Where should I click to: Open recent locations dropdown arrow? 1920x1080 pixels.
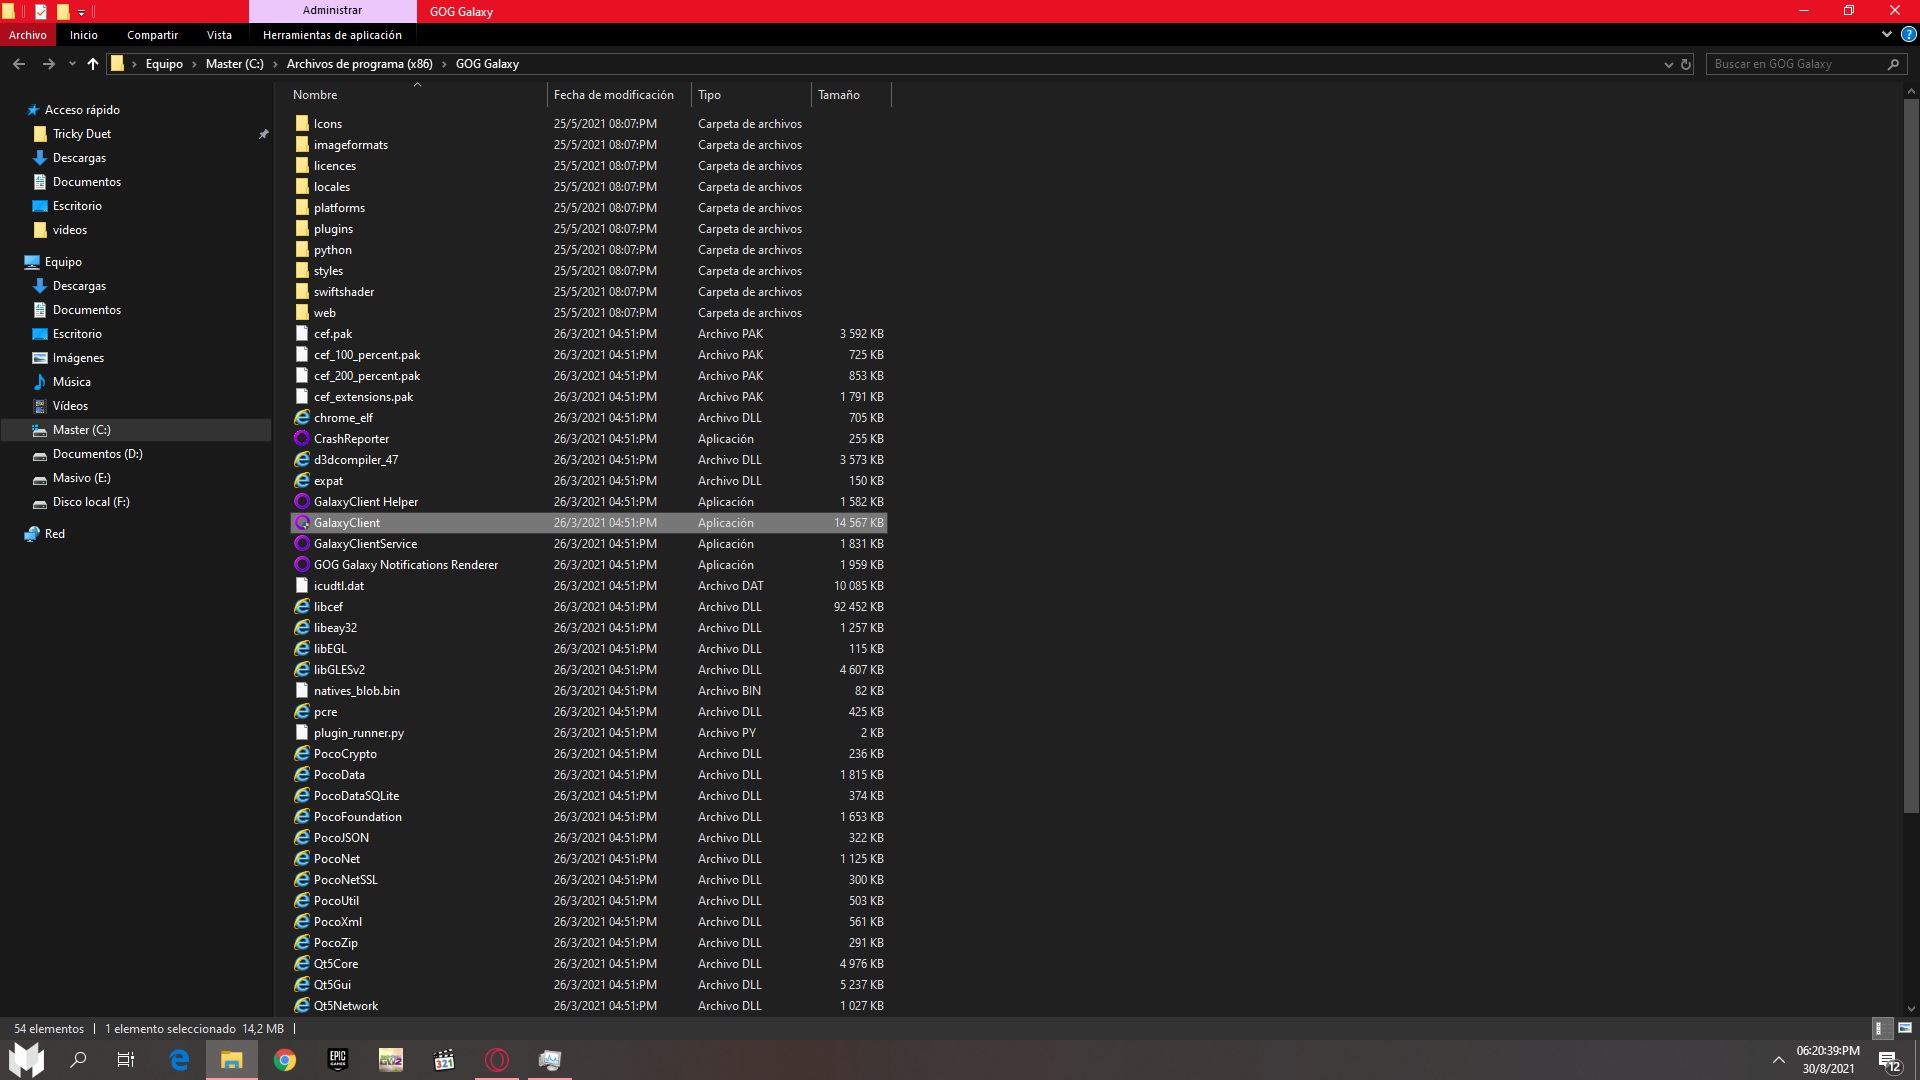[72, 64]
